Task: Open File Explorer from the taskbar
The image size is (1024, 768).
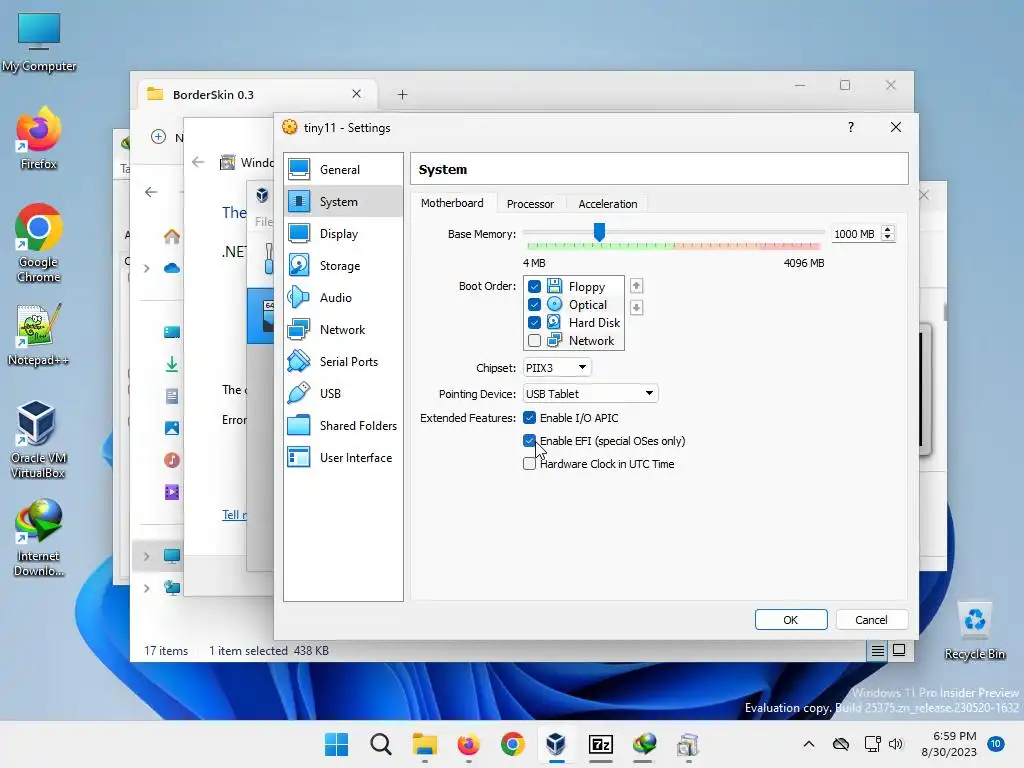Action: (424, 744)
